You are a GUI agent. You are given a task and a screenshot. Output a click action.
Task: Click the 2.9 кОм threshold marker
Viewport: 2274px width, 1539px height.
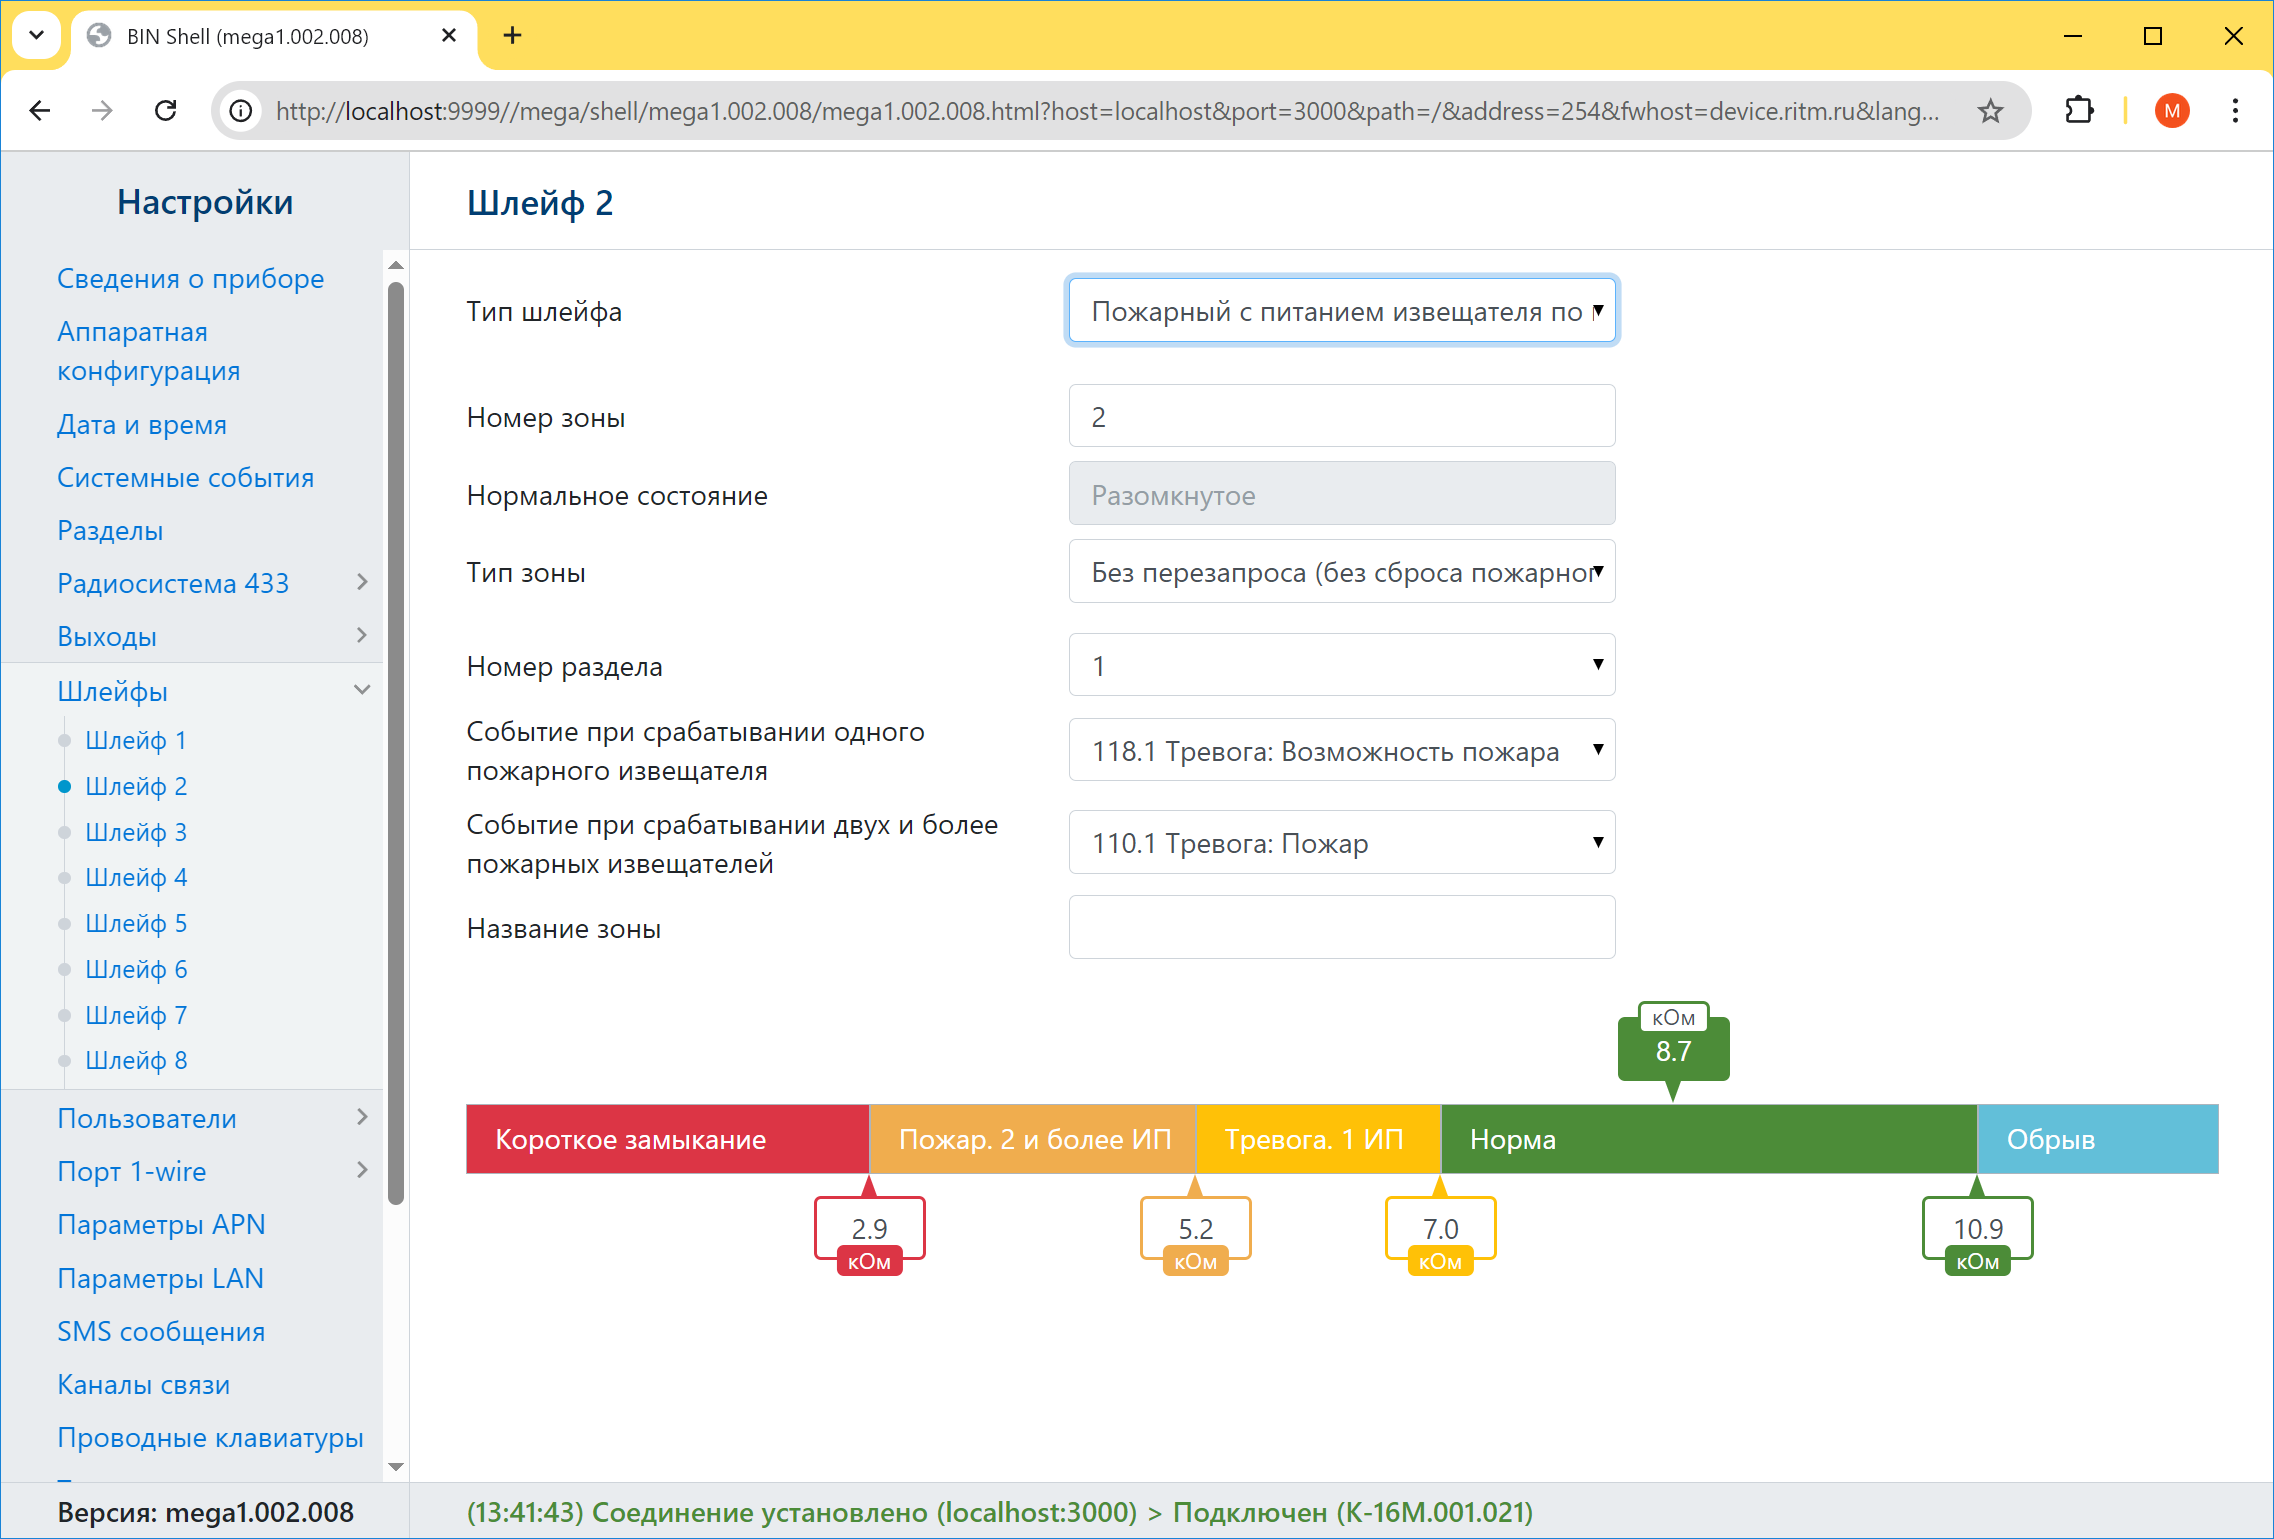tap(869, 1228)
